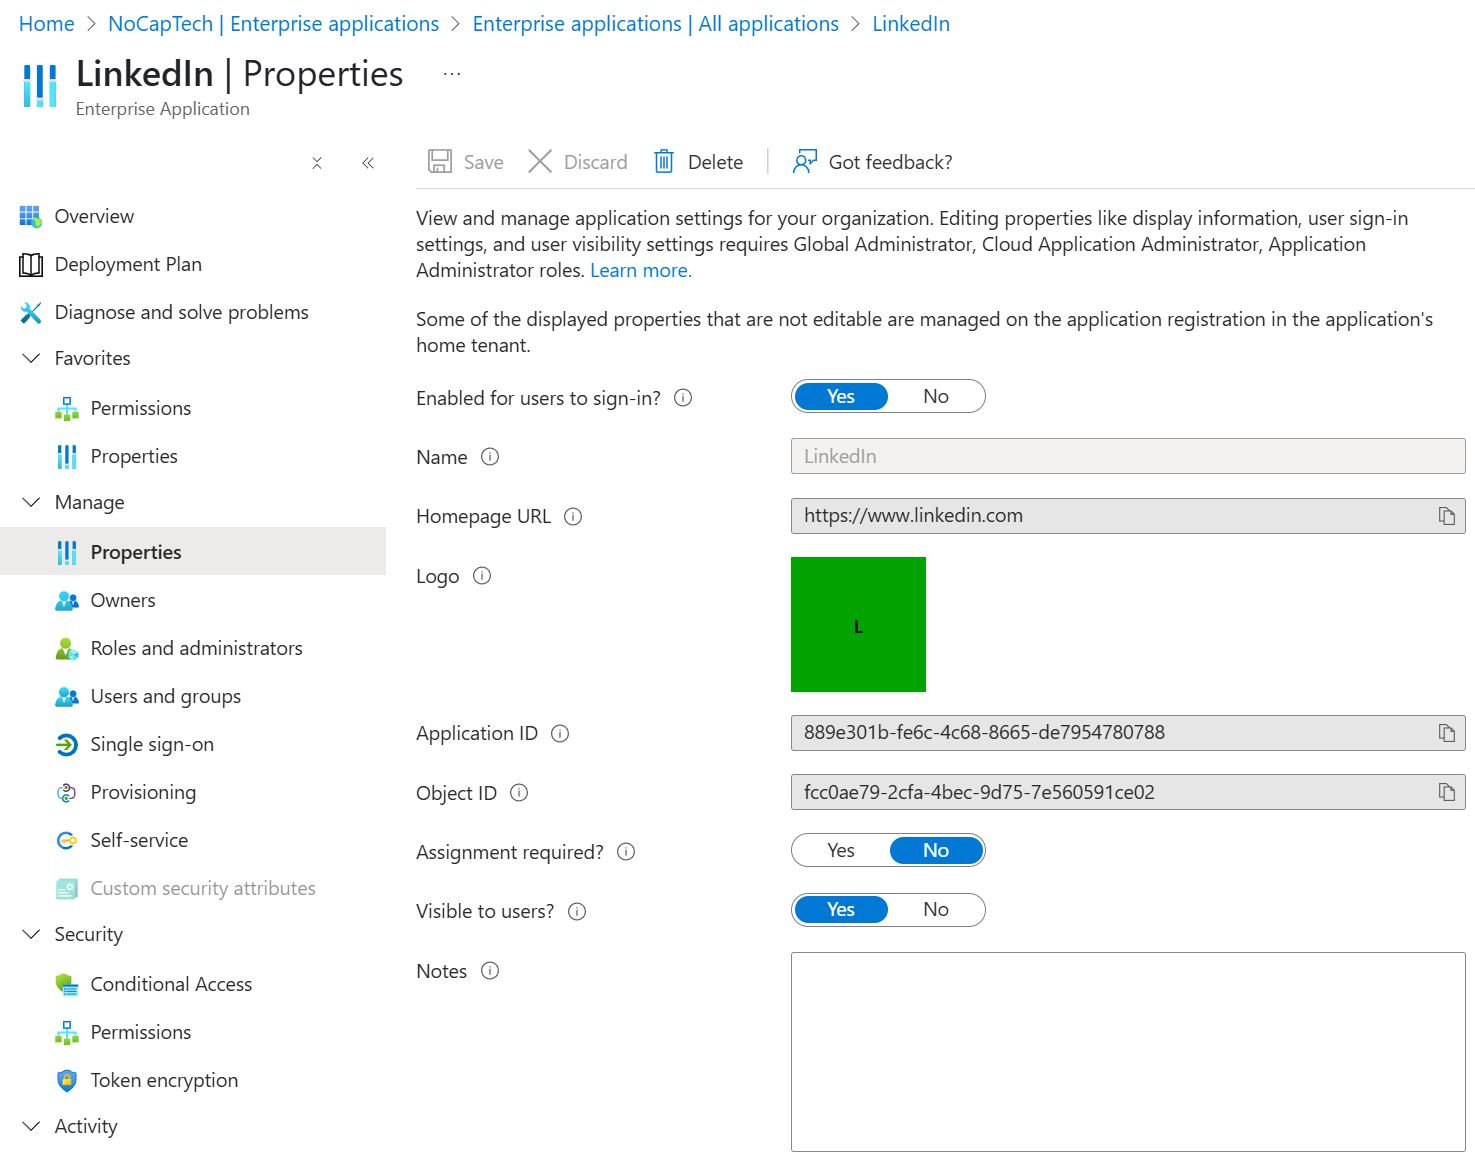Screen dimensions: 1475x1157
Task: Click the Object ID value field
Action: click(1128, 792)
